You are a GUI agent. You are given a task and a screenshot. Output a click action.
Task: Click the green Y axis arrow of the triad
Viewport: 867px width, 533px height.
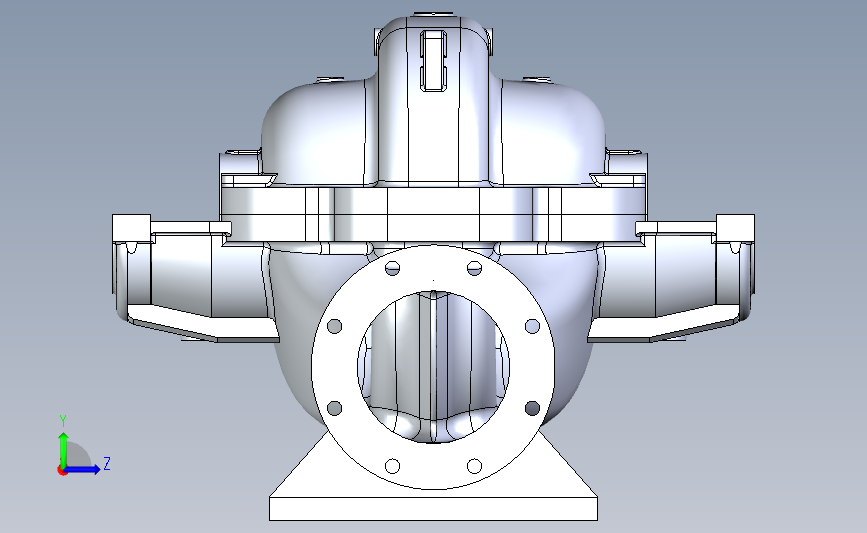[63, 450]
